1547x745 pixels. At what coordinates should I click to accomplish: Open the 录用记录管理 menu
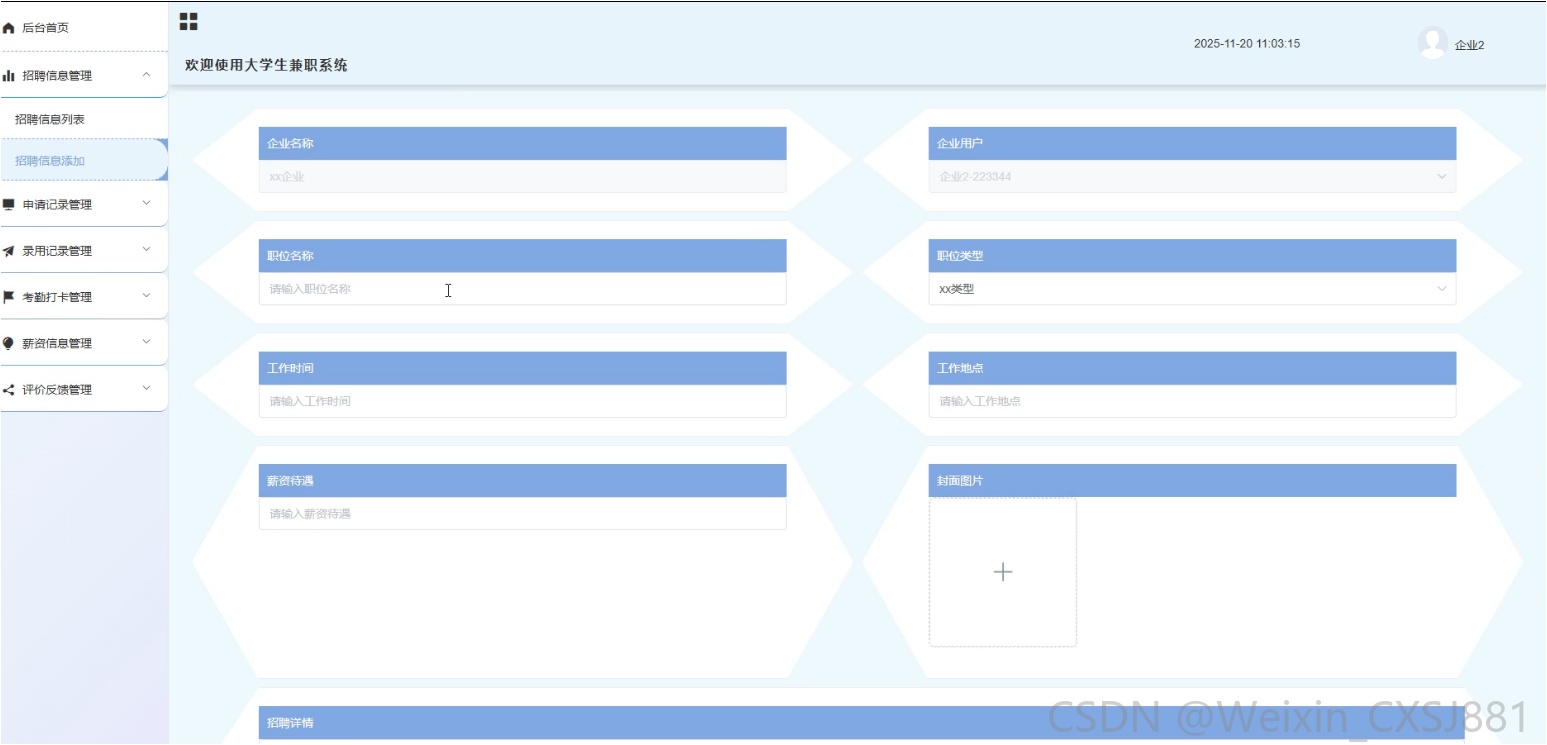tap(84, 251)
